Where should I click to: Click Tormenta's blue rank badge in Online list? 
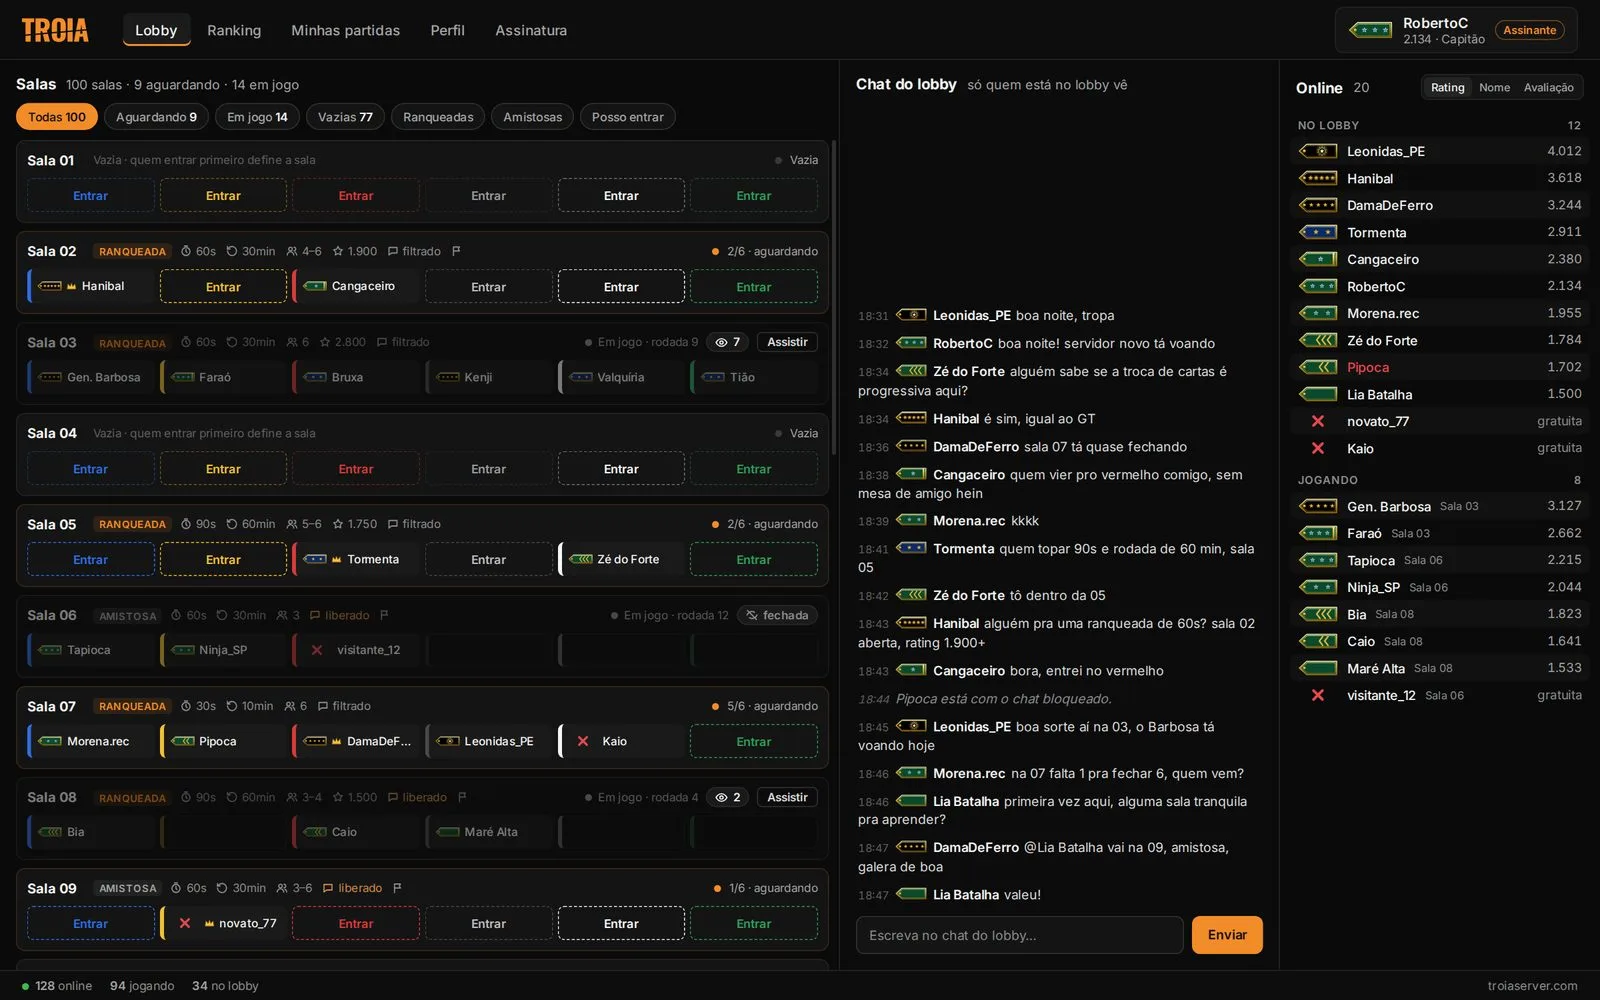click(x=1318, y=232)
